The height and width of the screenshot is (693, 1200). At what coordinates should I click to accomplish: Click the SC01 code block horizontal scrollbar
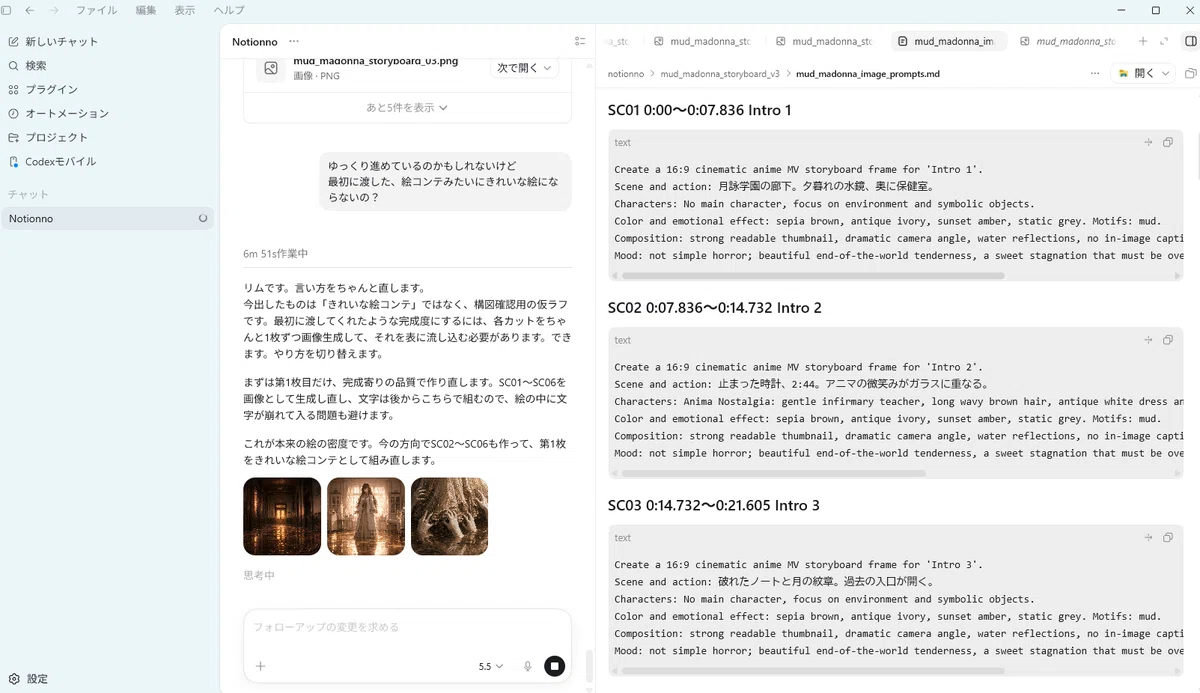click(x=813, y=276)
